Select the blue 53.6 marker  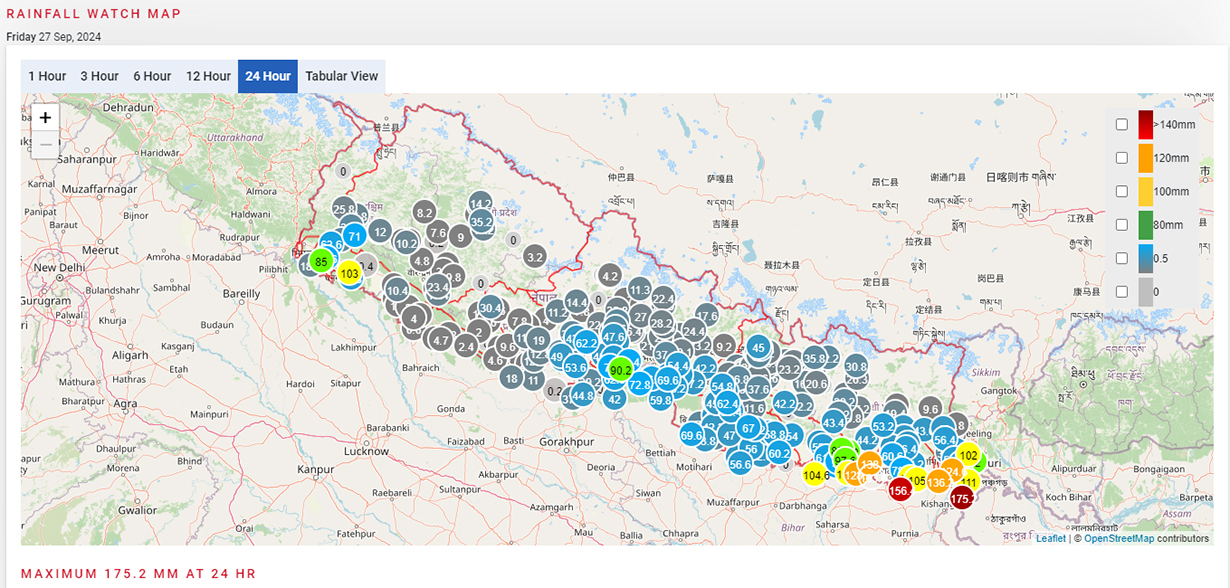pyautogui.click(x=575, y=367)
